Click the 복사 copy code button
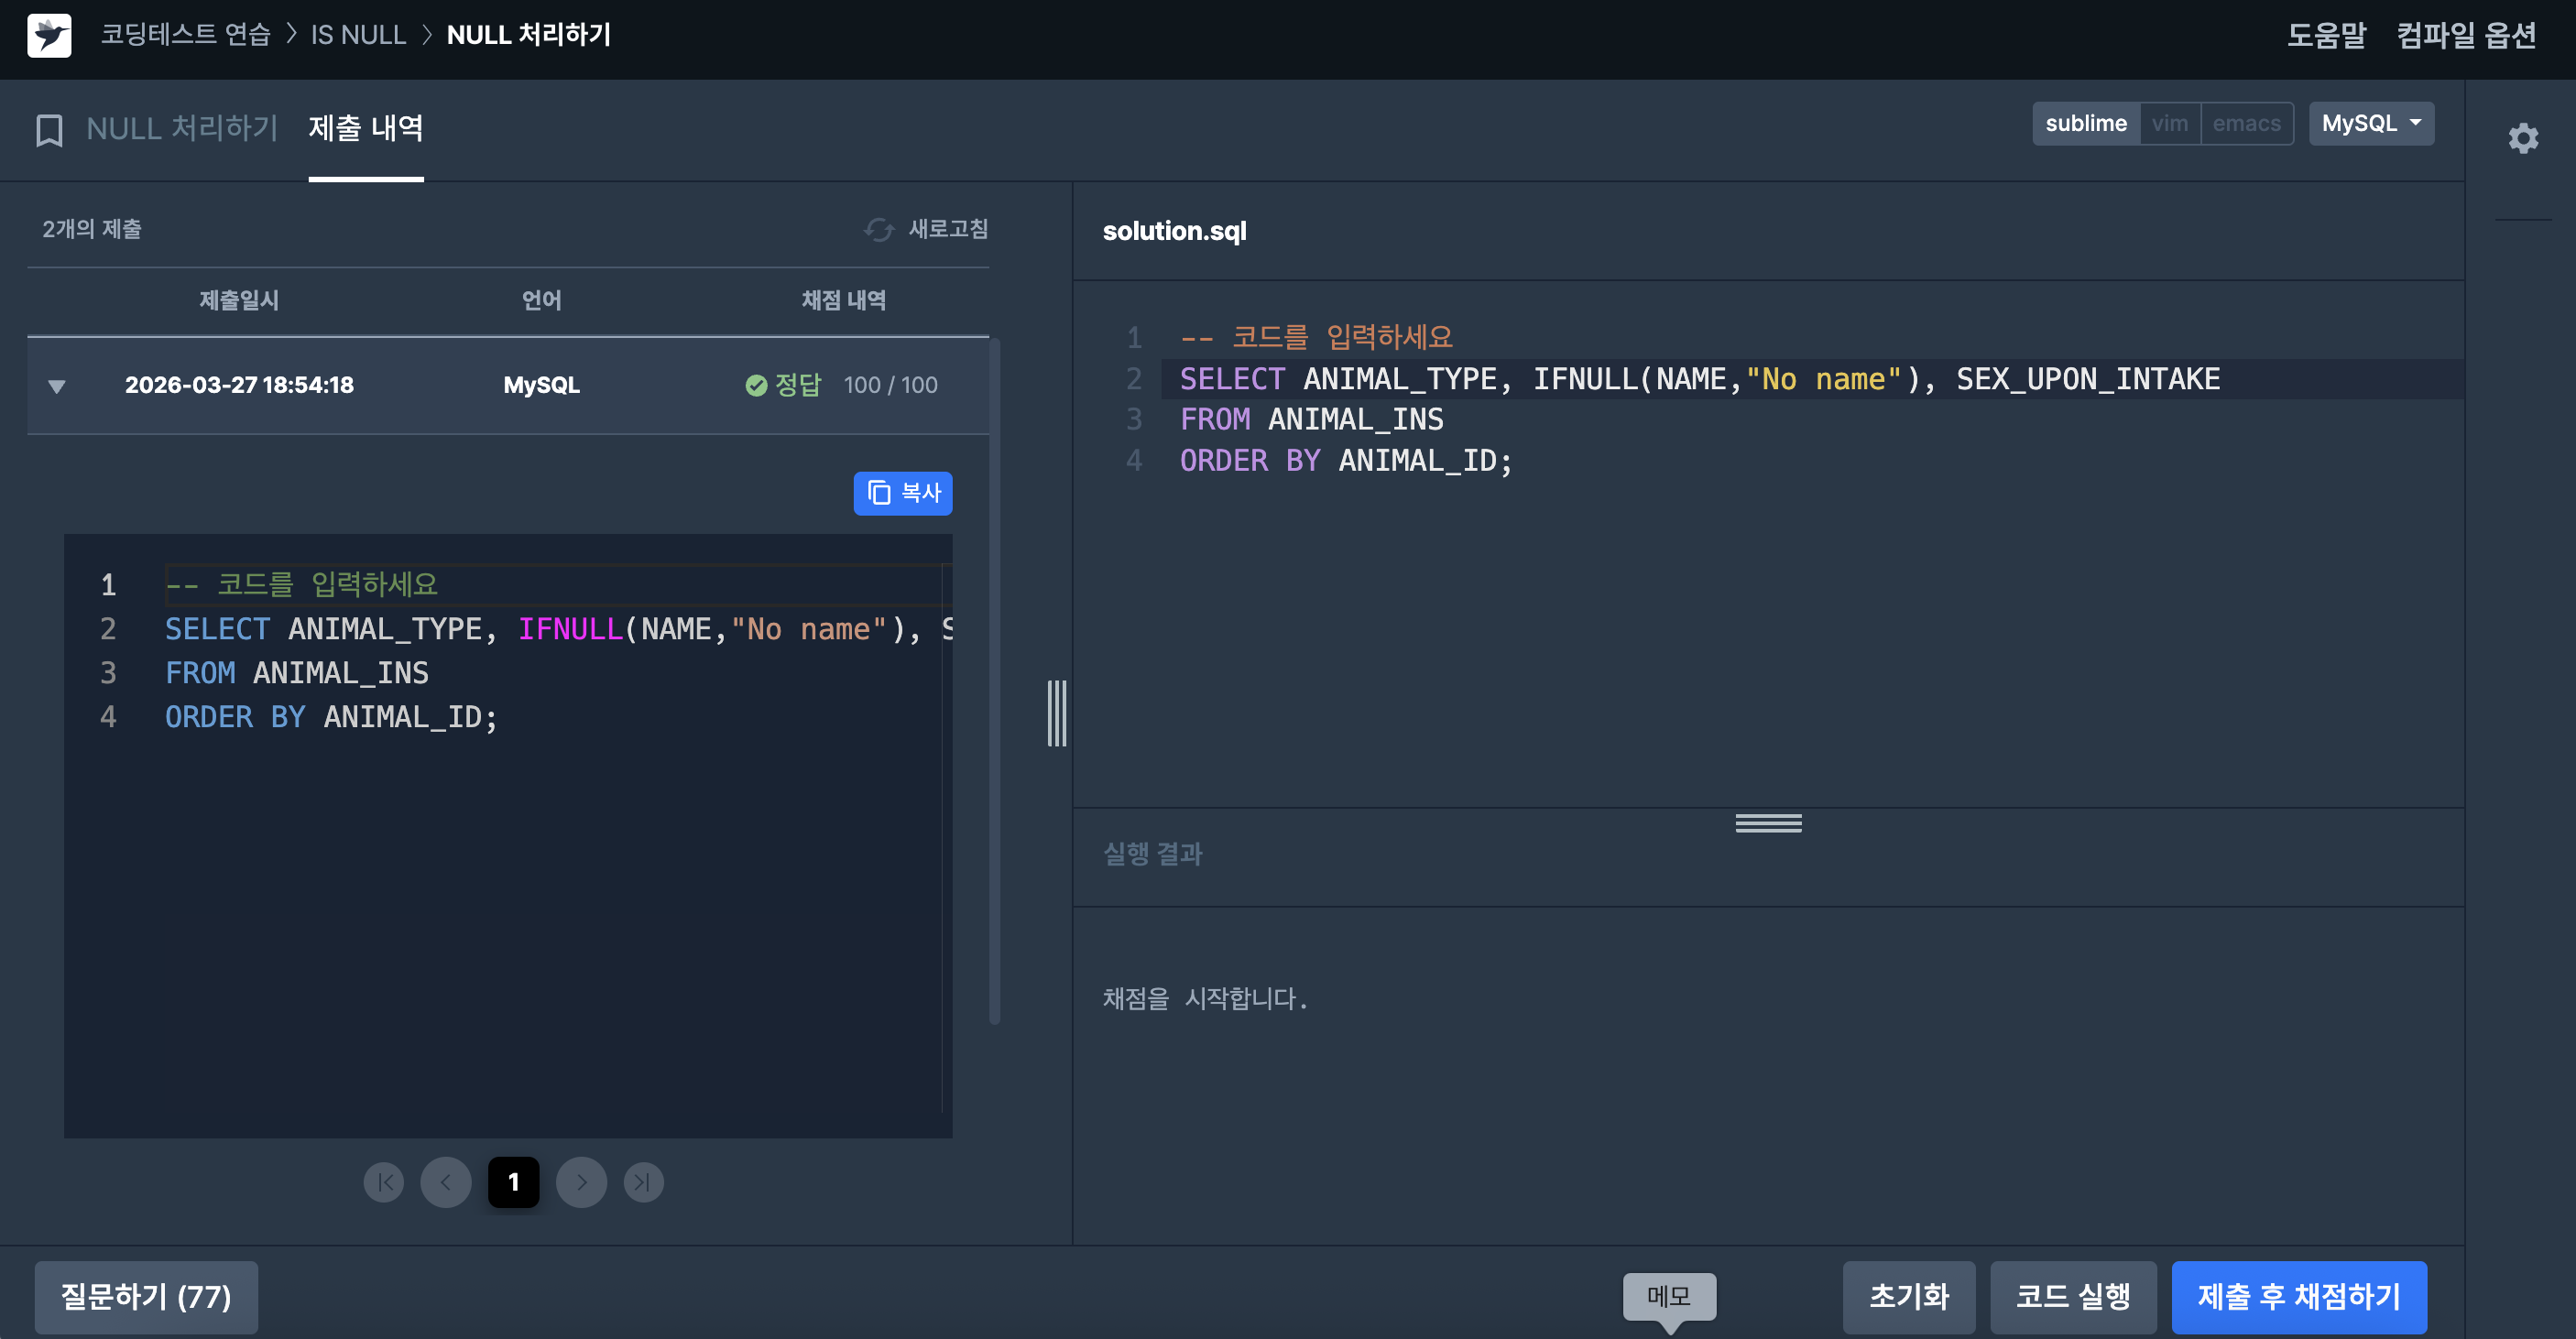The width and height of the screenshot is (2576, 1339). point(902,493)
